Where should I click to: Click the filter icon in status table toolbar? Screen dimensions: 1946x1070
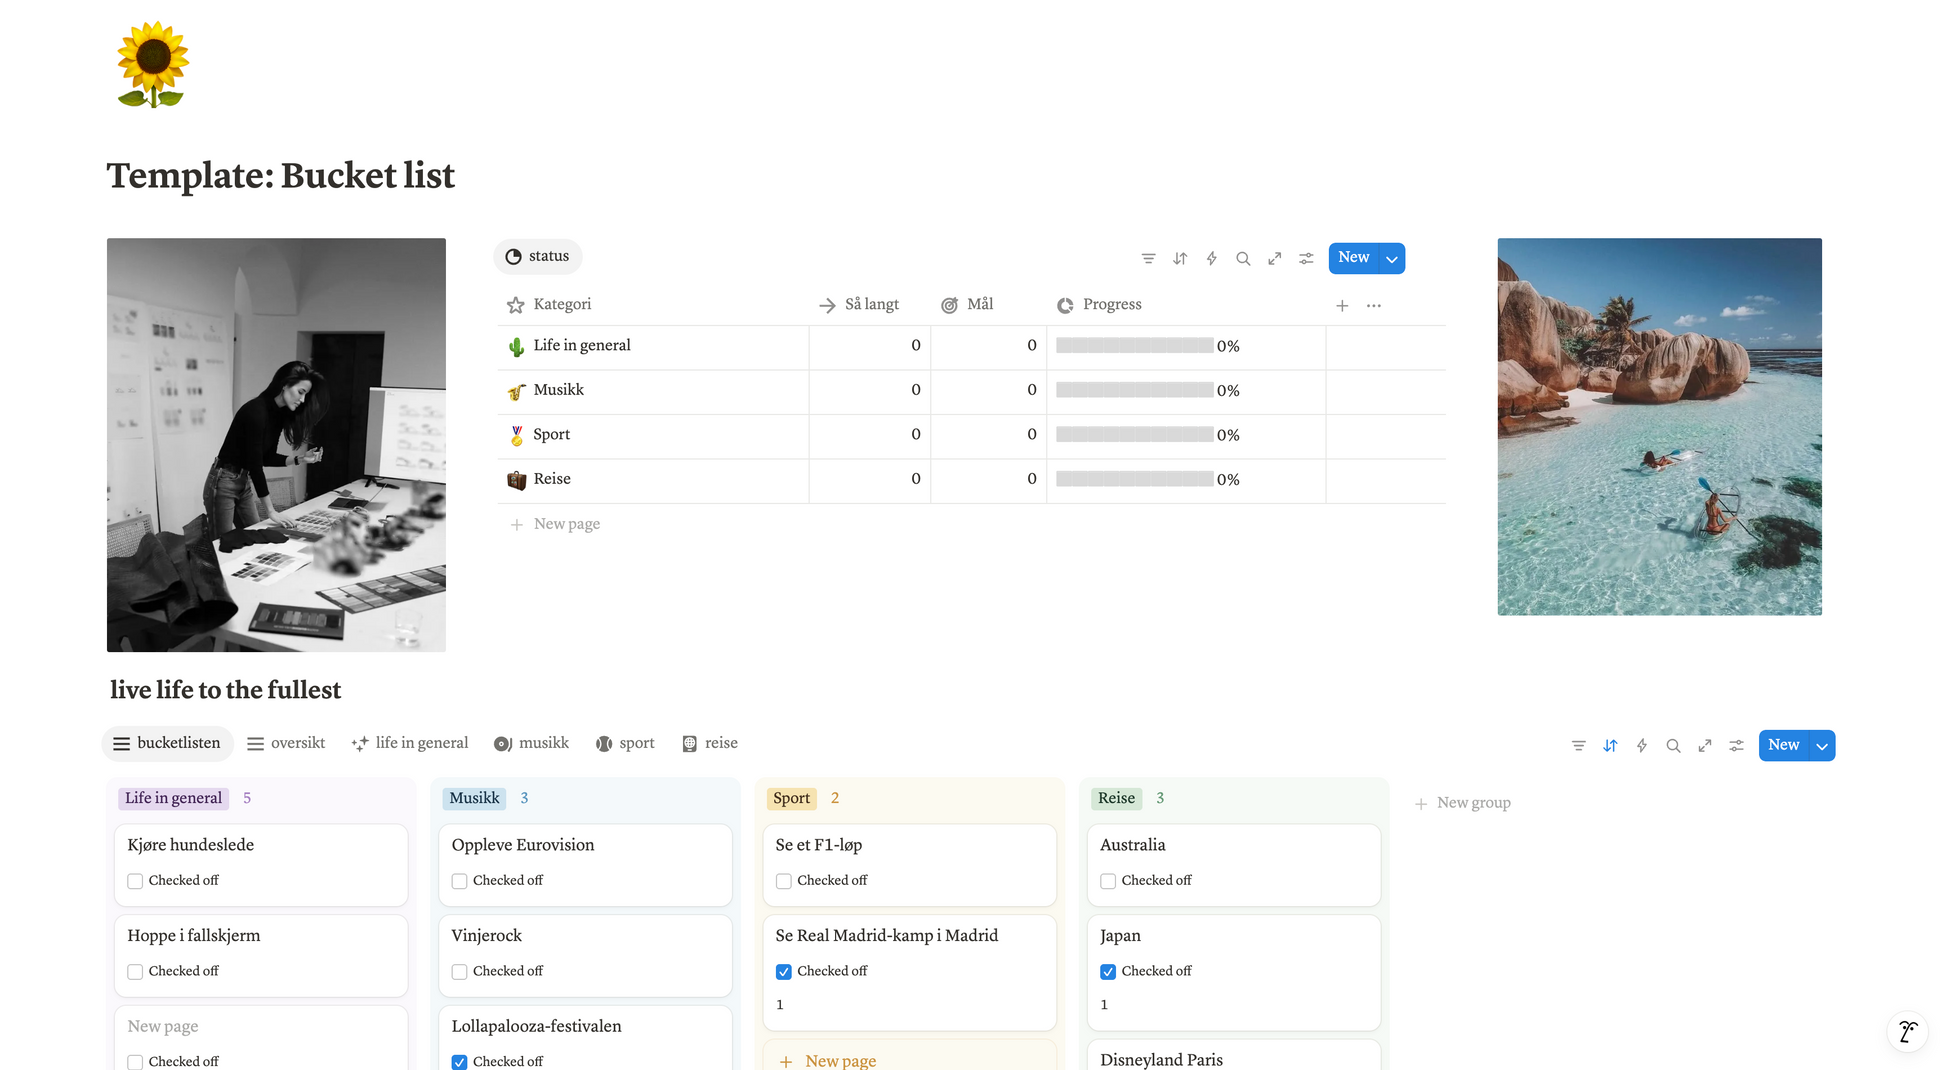point(1148,259)
